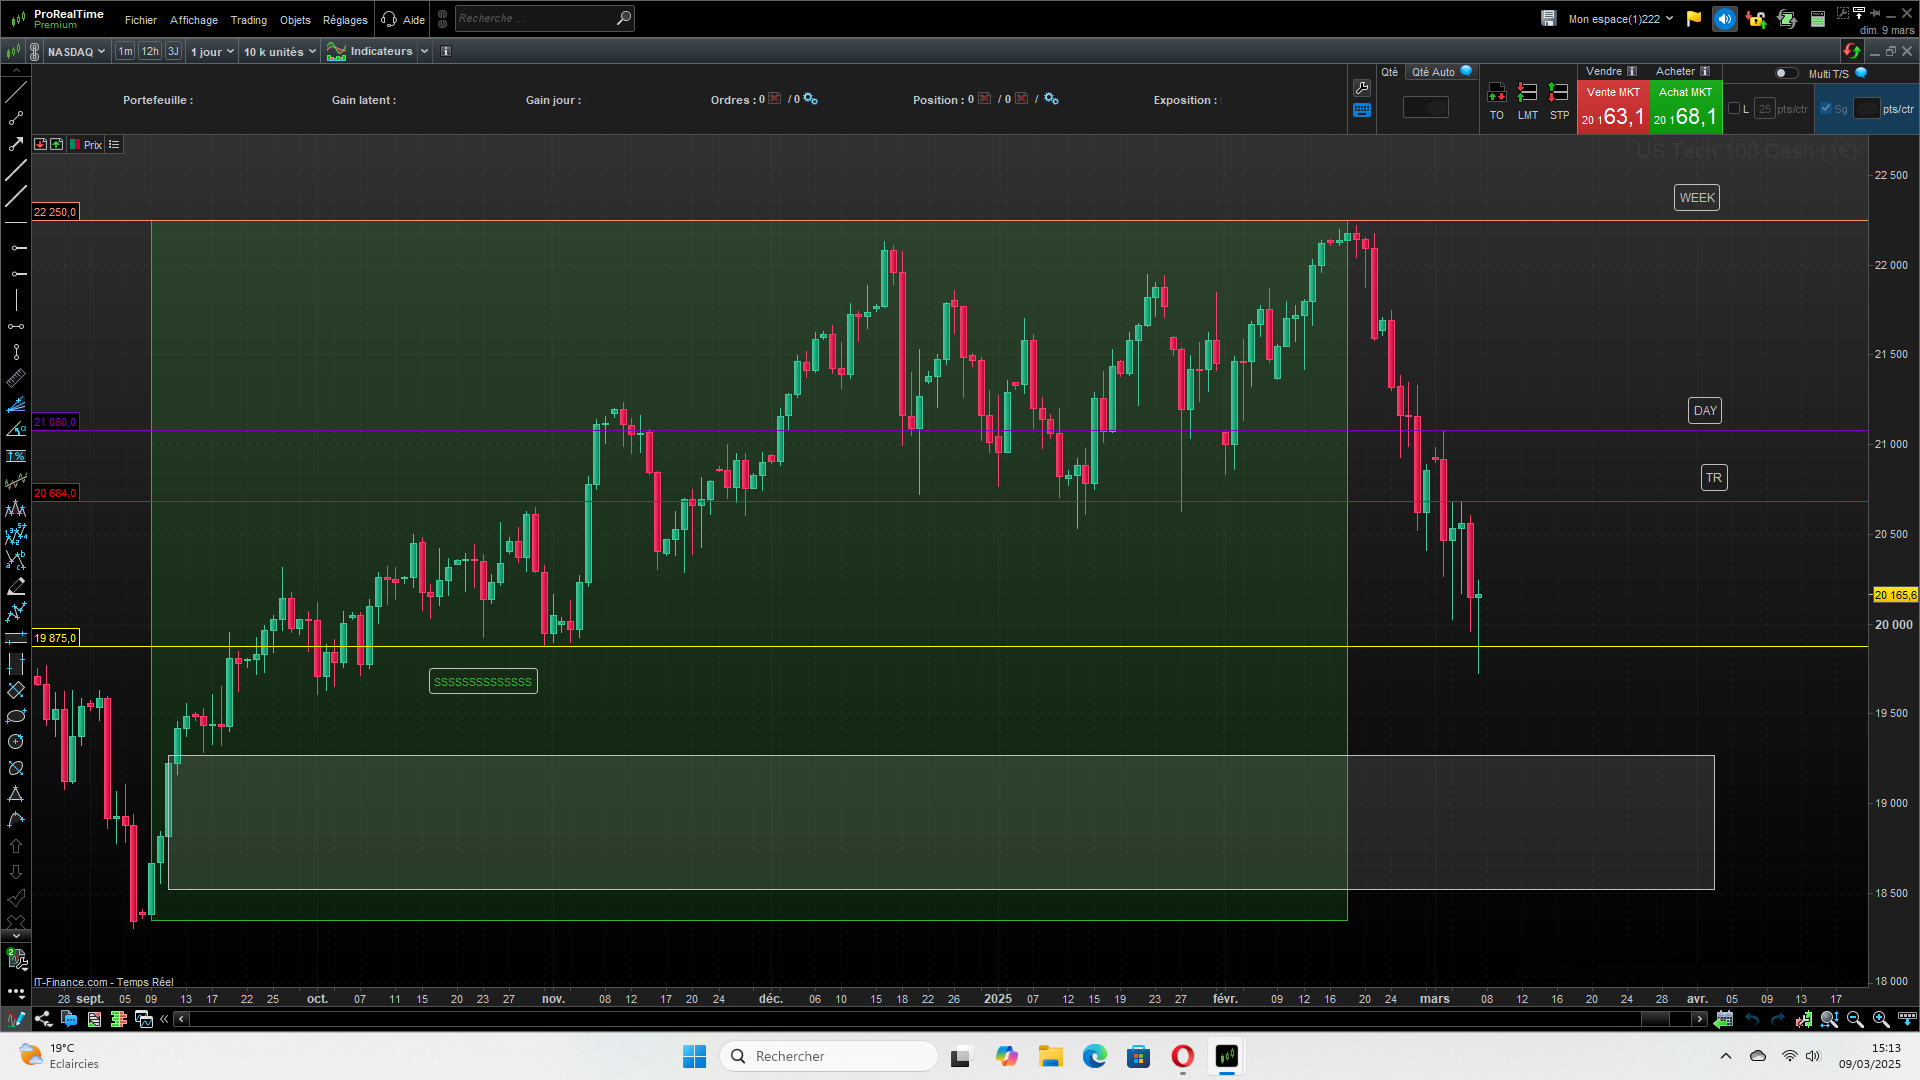Check the L limit checkbox
The height and width of the screenshot is (1080, 1920).
click(1734, 109)
